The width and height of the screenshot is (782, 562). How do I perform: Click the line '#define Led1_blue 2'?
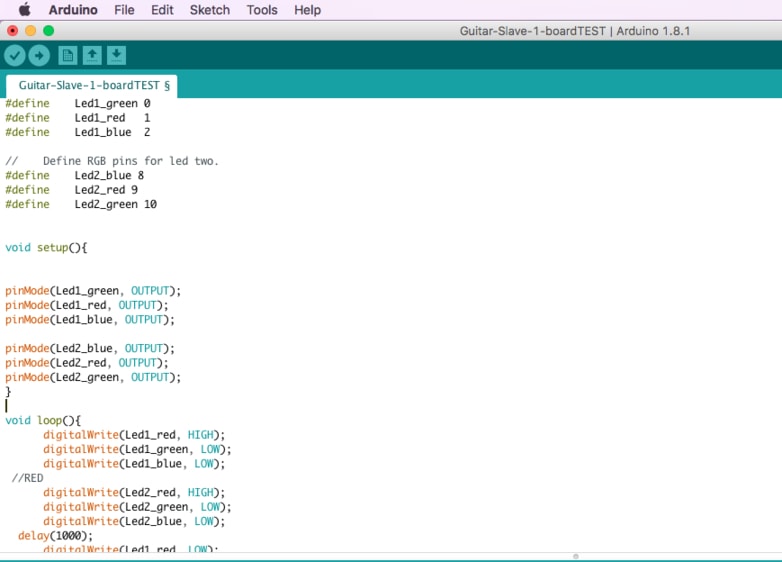(78, 132)
